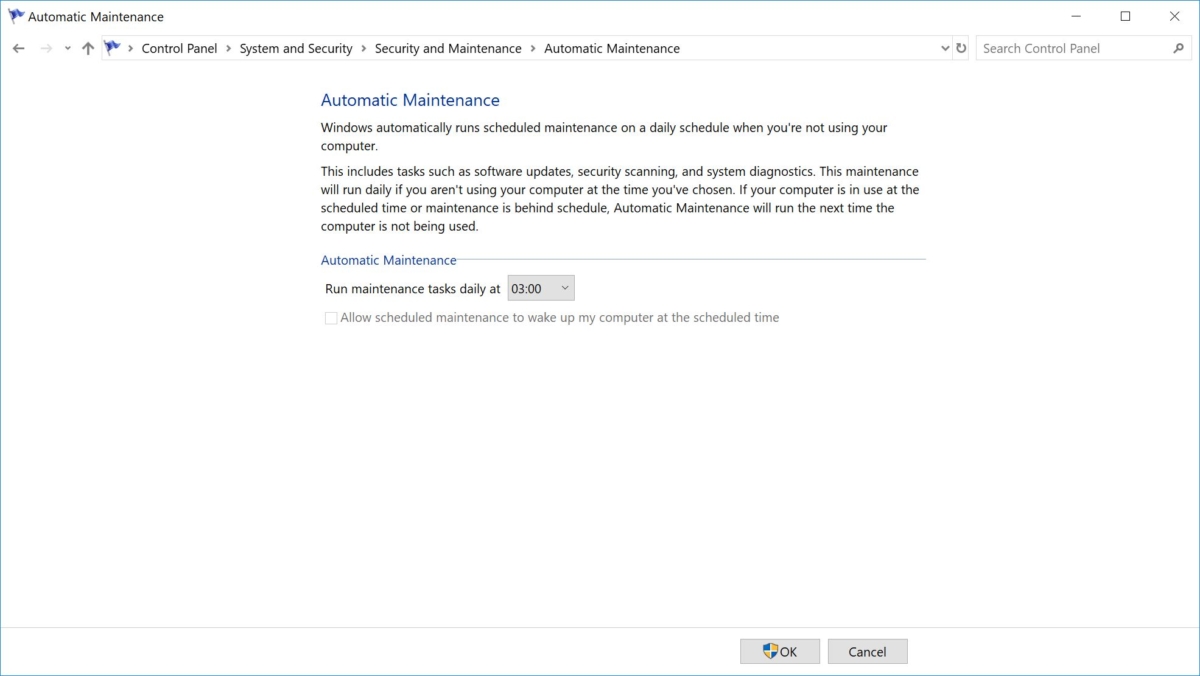The image size is (1200, 676).
Task: Select System and Security breadcrumb
Action: (x=296, y=48)
